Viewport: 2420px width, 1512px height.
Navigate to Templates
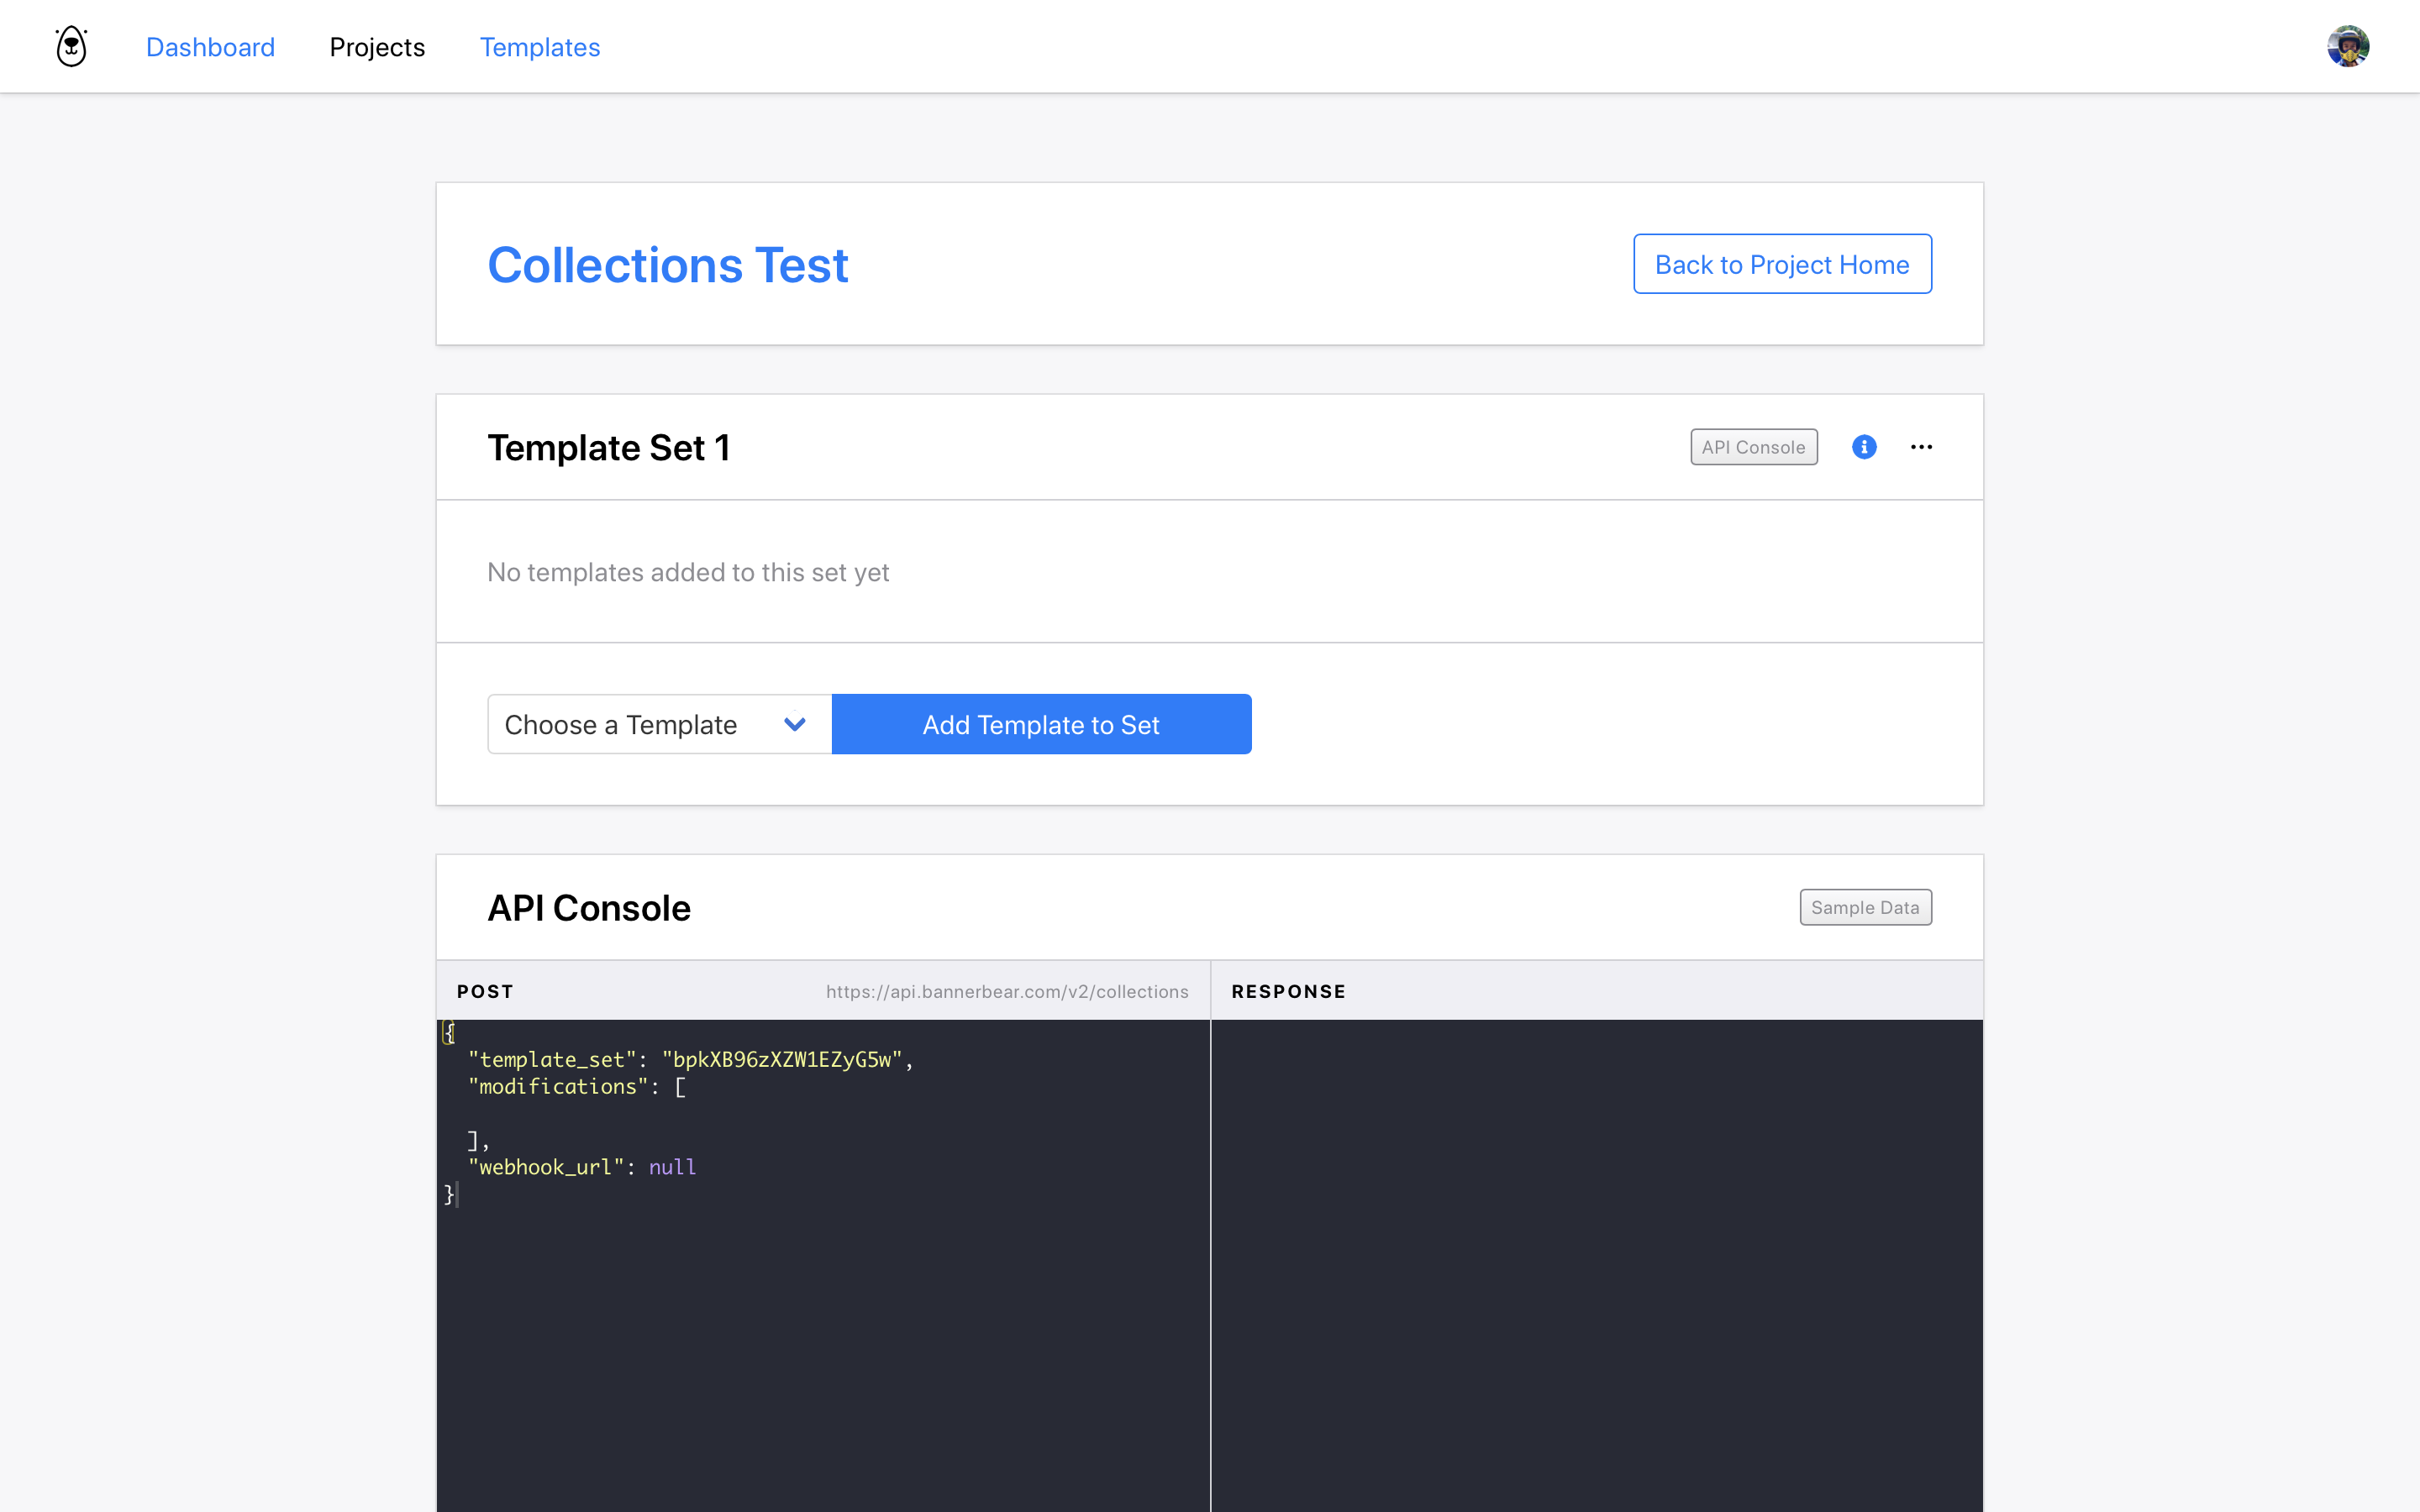[x=539, y=47]
